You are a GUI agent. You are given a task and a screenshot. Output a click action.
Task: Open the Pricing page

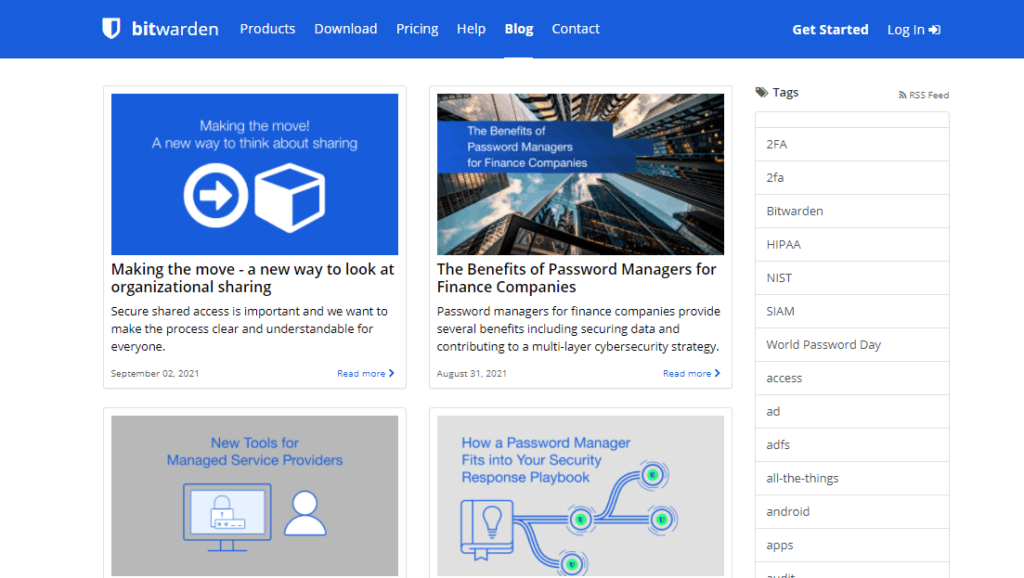pos(417,29)
